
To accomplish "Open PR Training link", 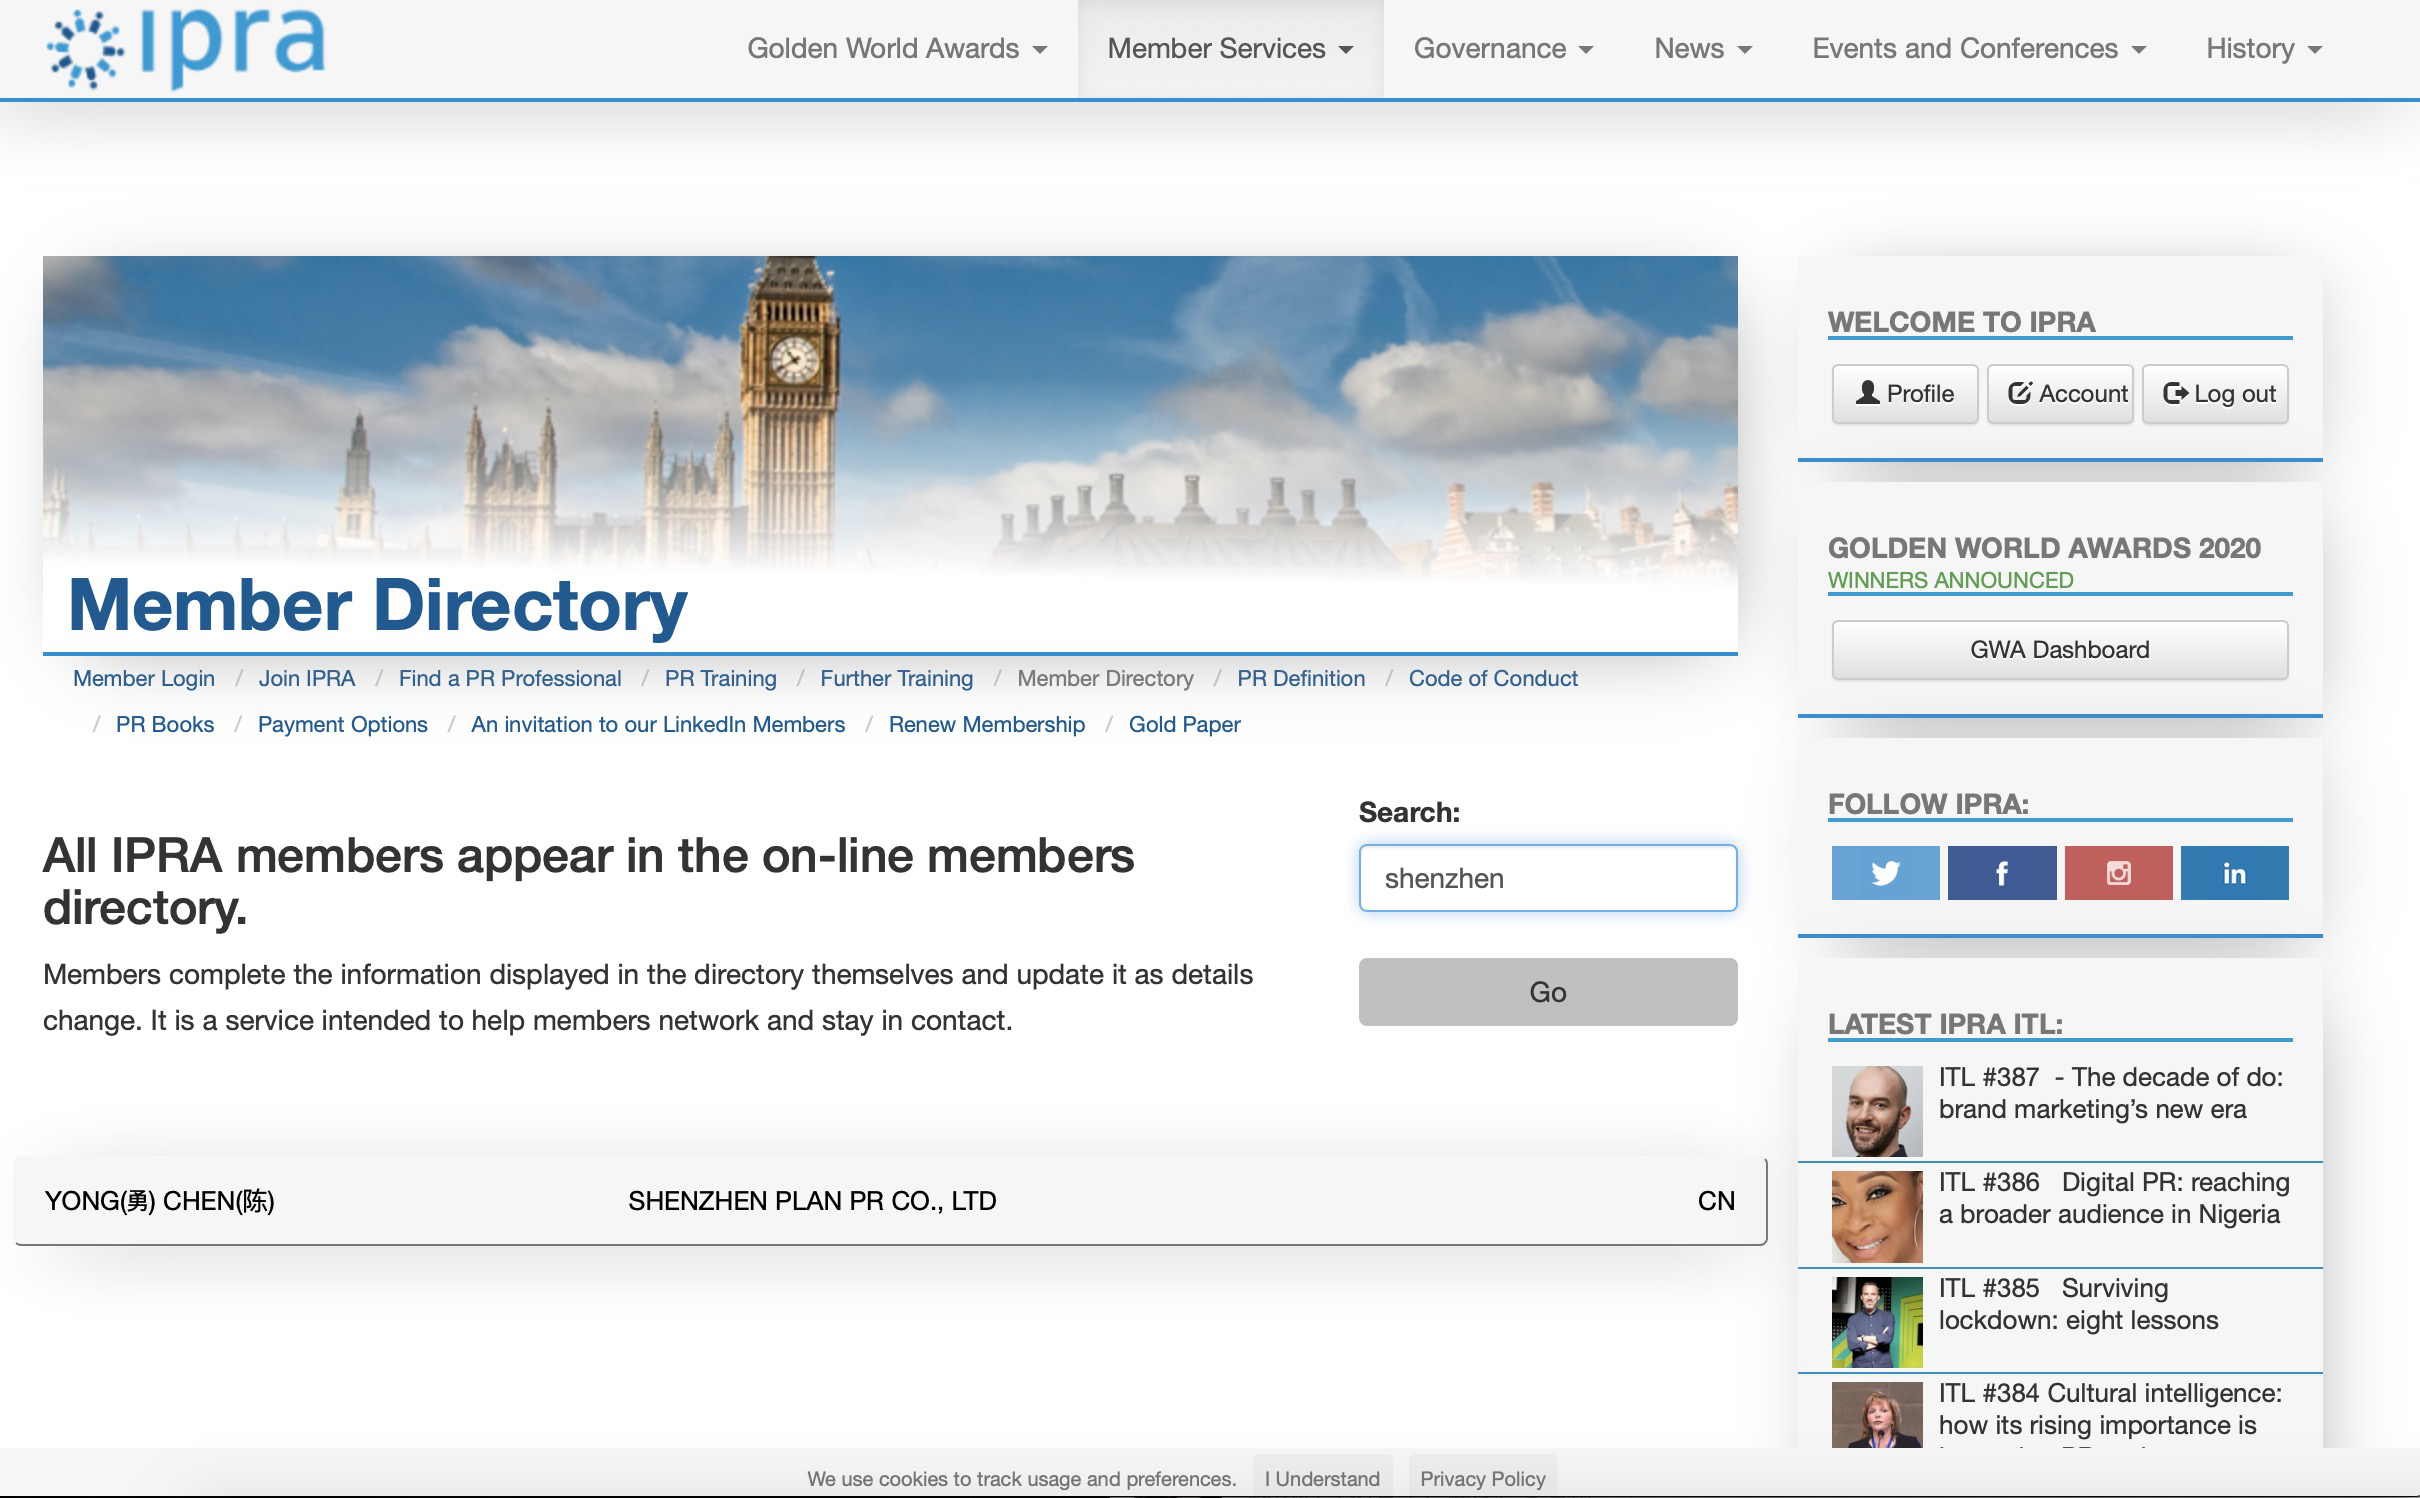I will tap(720, 678).
